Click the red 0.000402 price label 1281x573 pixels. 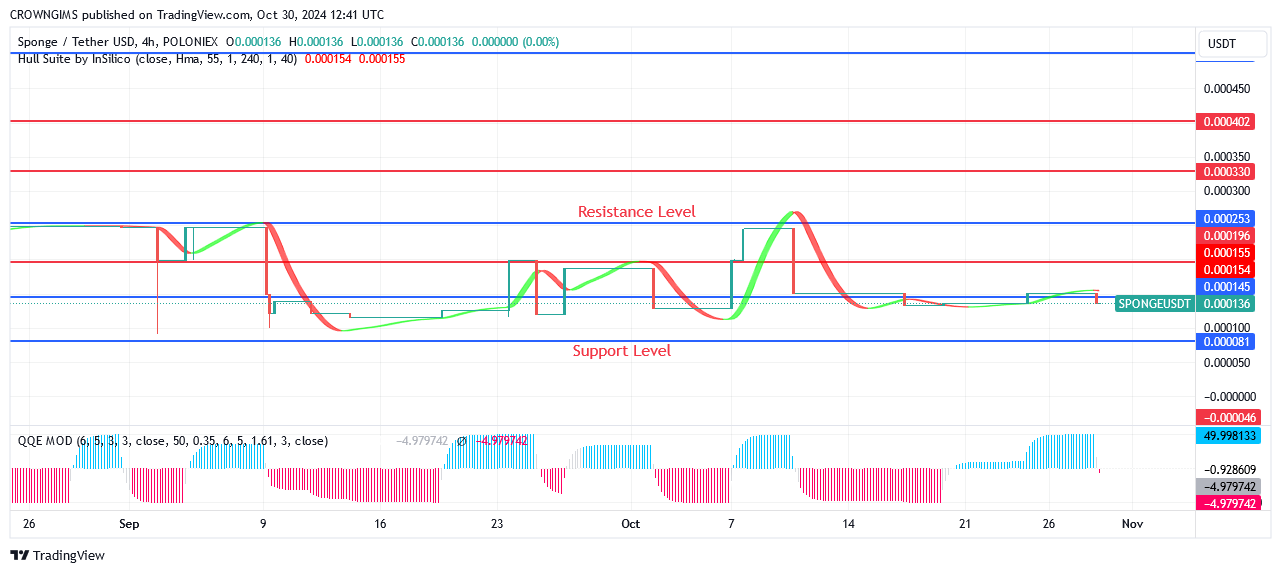[x=1226, y=121]
